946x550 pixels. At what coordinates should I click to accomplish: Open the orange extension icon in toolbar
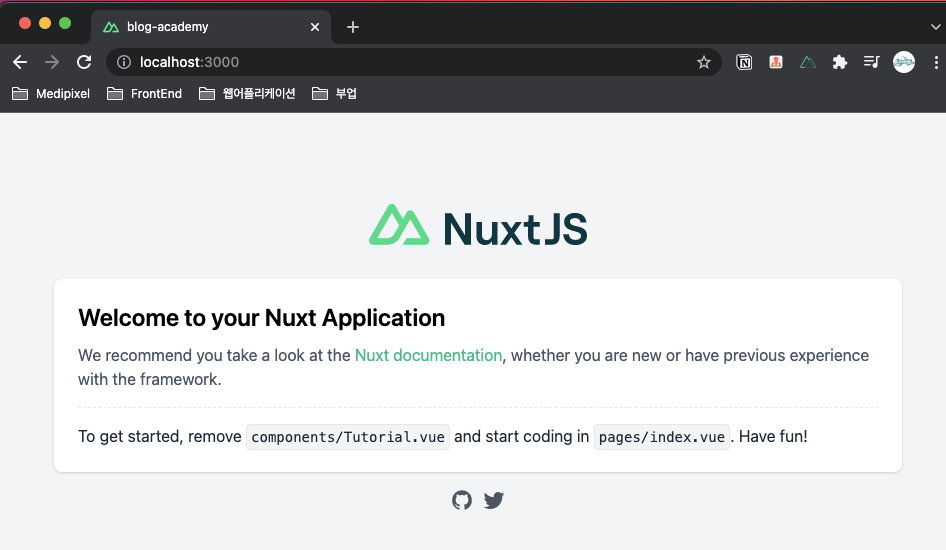click(x=776, y=62)
